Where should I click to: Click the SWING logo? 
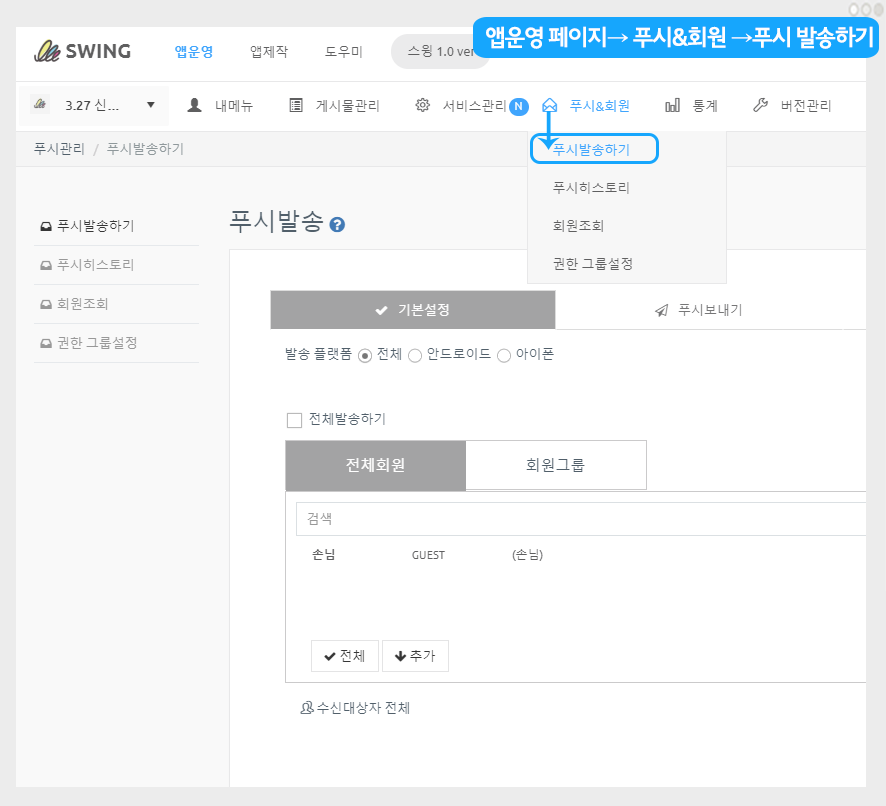82,51
